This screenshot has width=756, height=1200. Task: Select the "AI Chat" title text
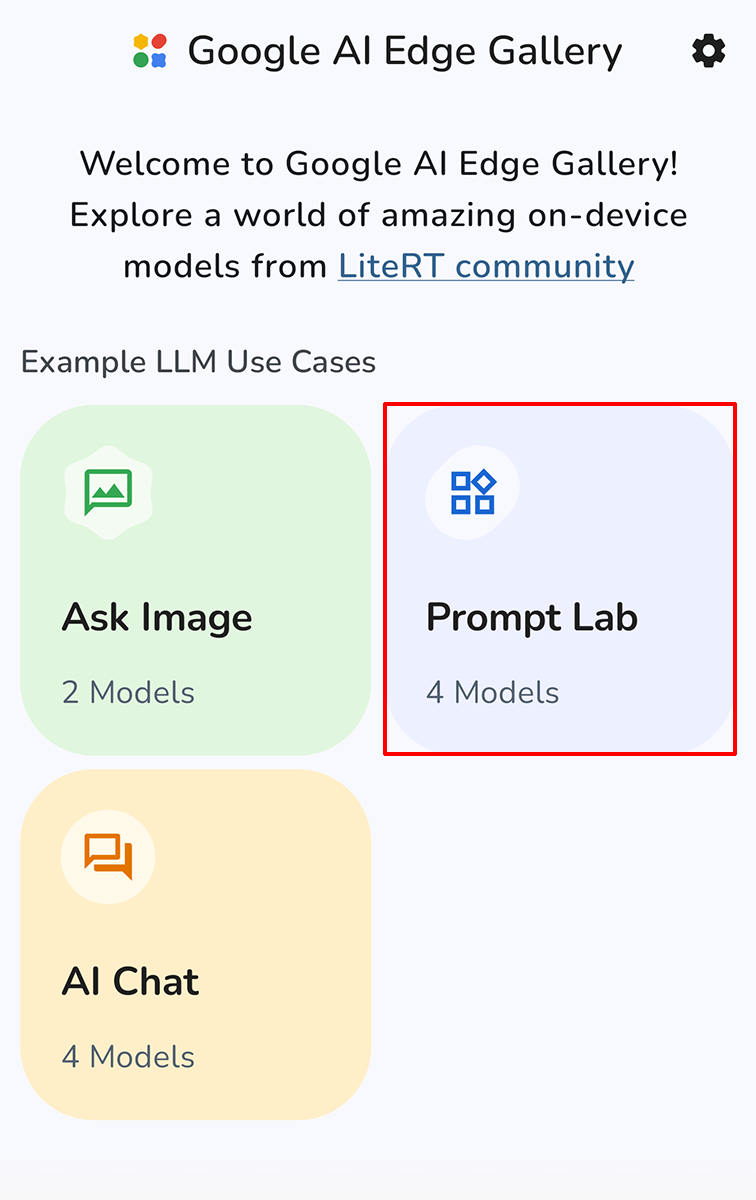[131, 982]
